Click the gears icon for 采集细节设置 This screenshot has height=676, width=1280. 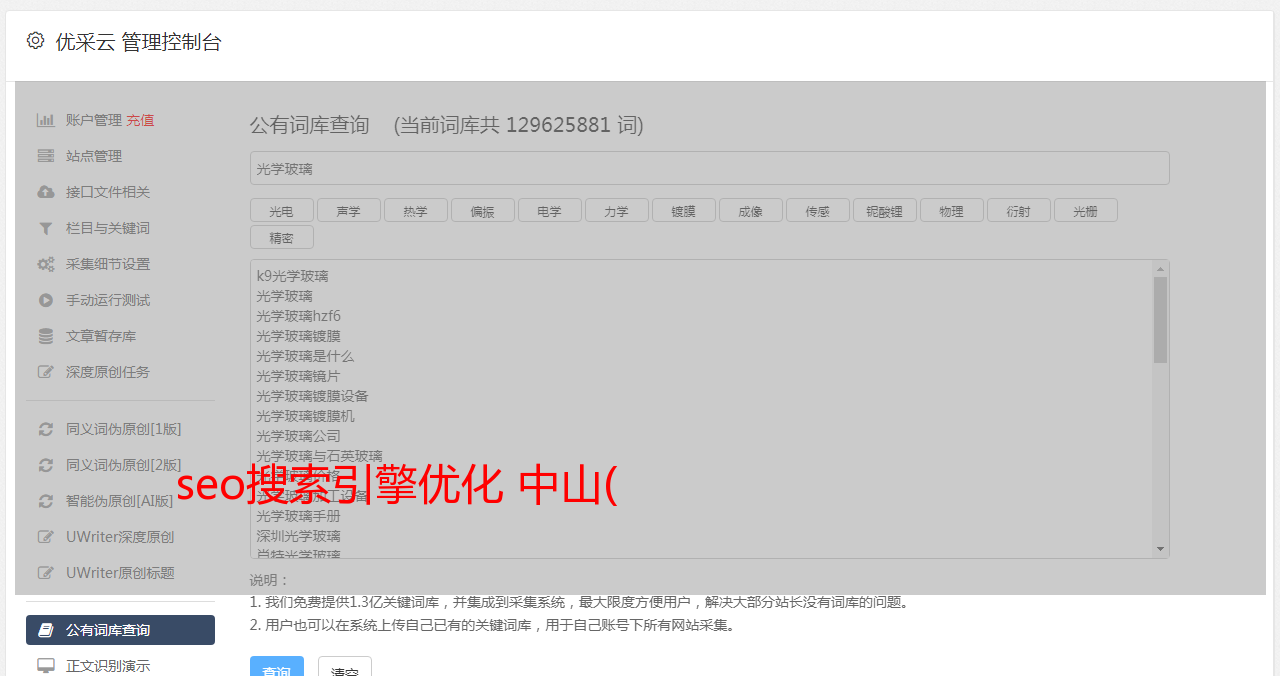tap(46, 264)
